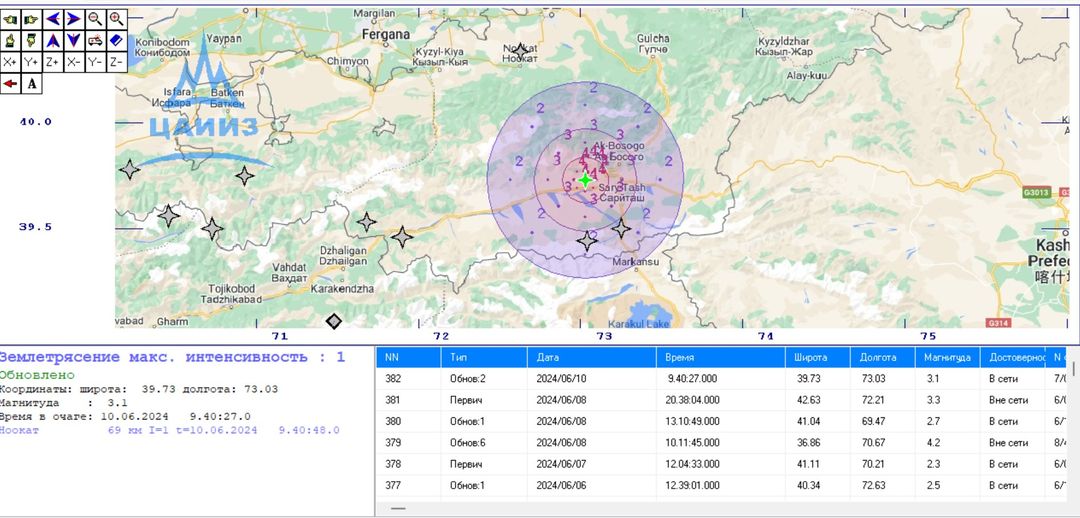The width and height of the screenshot is (1080, 518).
Task: Pan map down with blue arrow
Action: pos(74,40)
